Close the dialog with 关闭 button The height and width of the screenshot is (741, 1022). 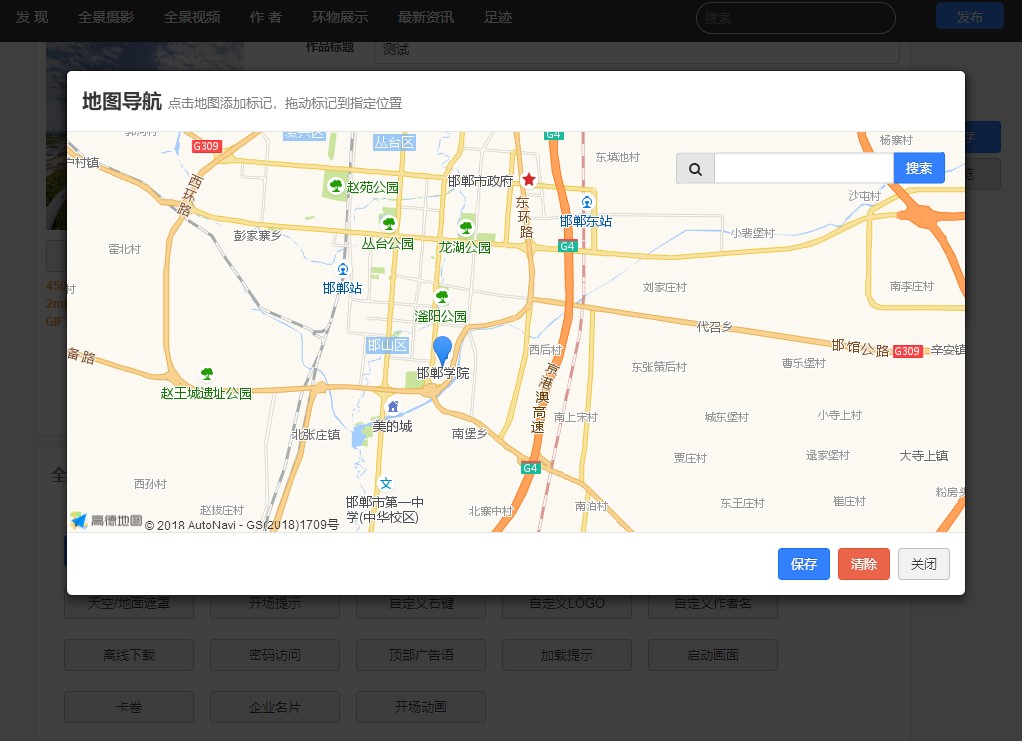pyautogui.click(x=923, y=564)
